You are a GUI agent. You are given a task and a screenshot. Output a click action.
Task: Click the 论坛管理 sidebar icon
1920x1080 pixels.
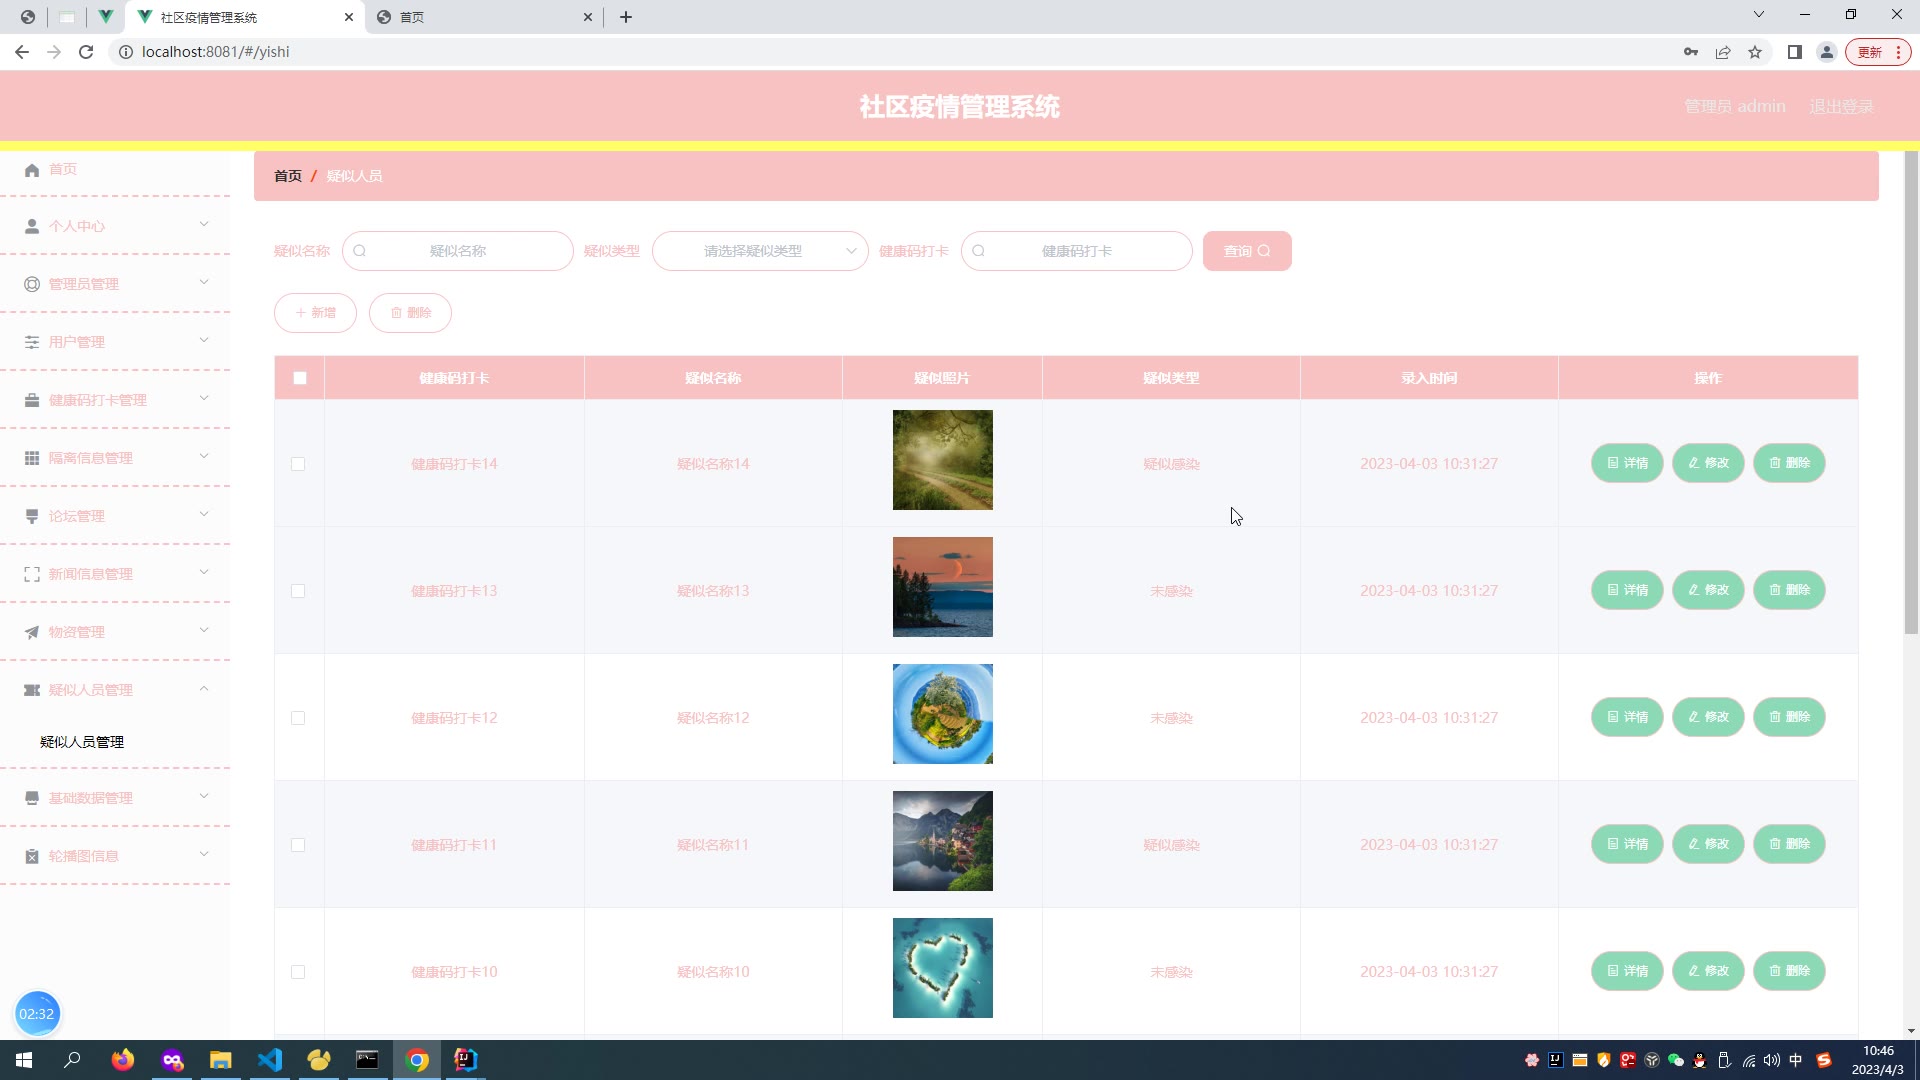pyautogui.click(x=32, y=516)
